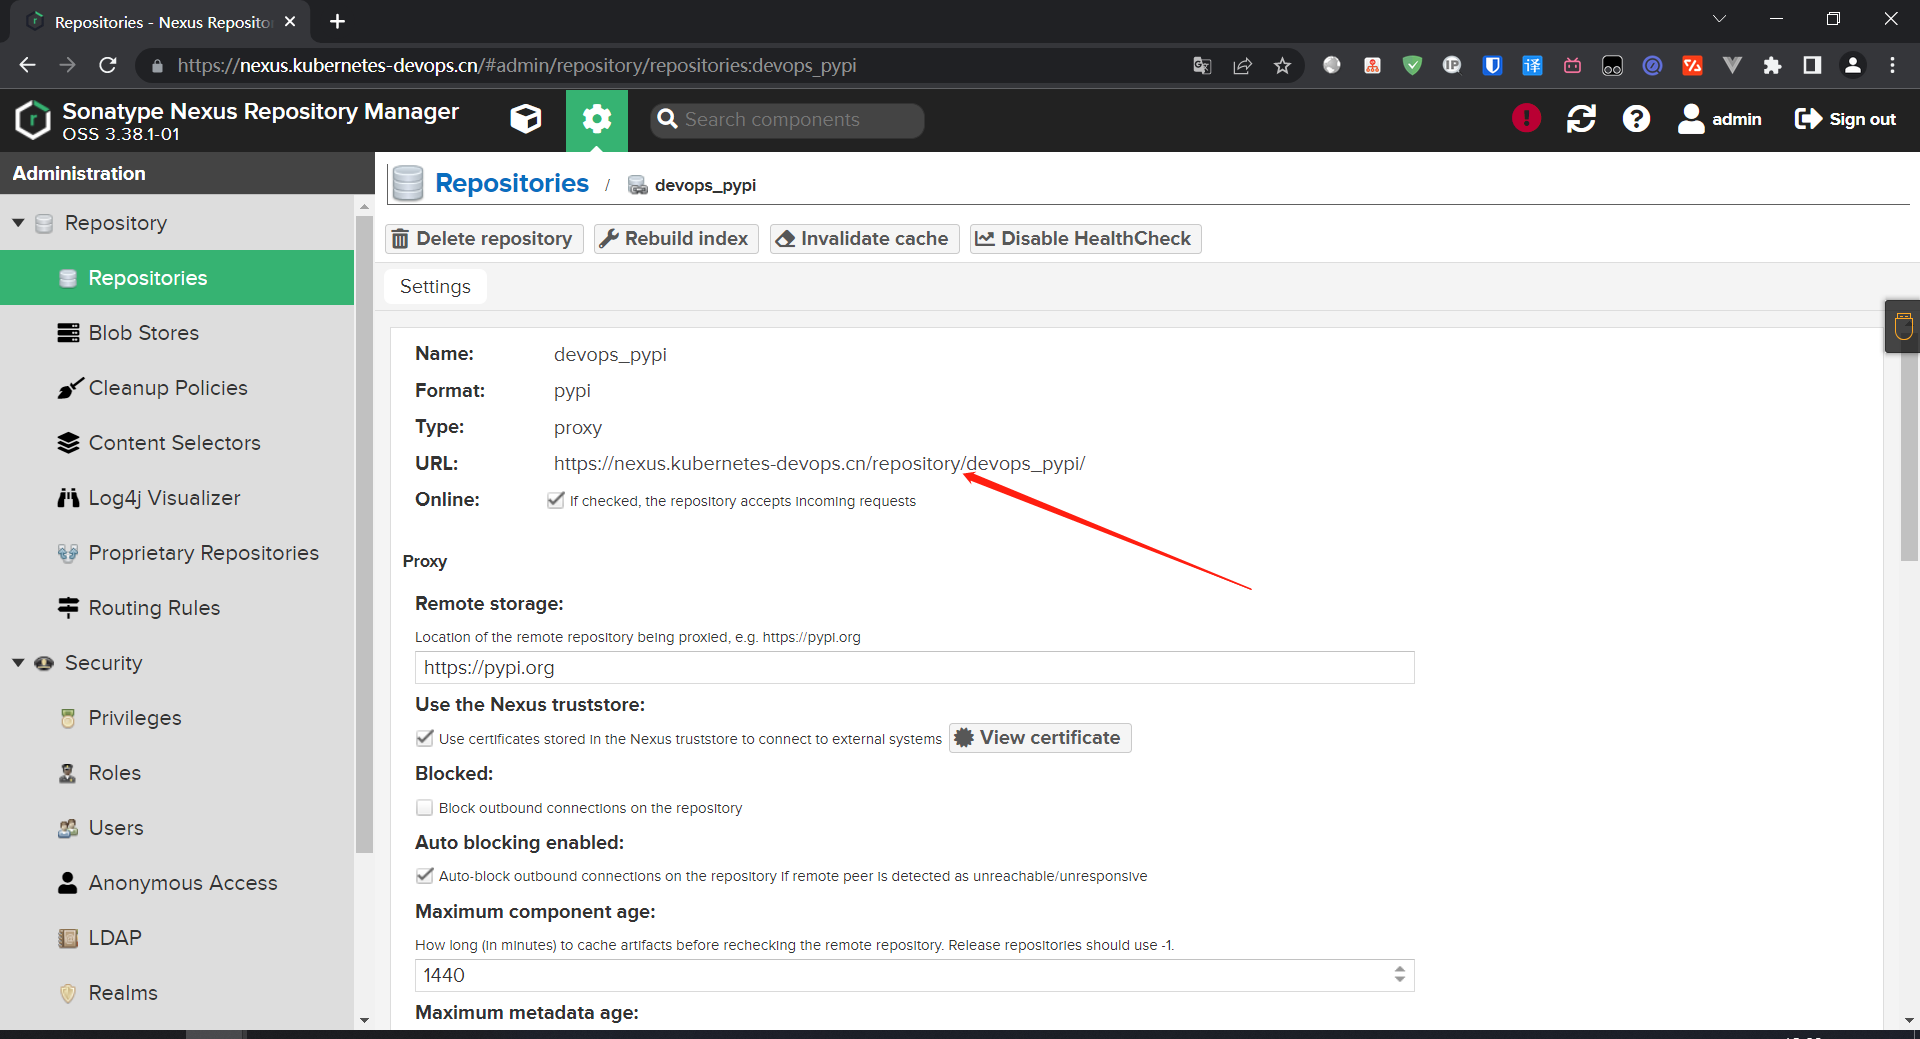Screen dimensions: 1920x1039
Task: Open the tab search dropdown arrow
Action: click(x=1719, y=19)
